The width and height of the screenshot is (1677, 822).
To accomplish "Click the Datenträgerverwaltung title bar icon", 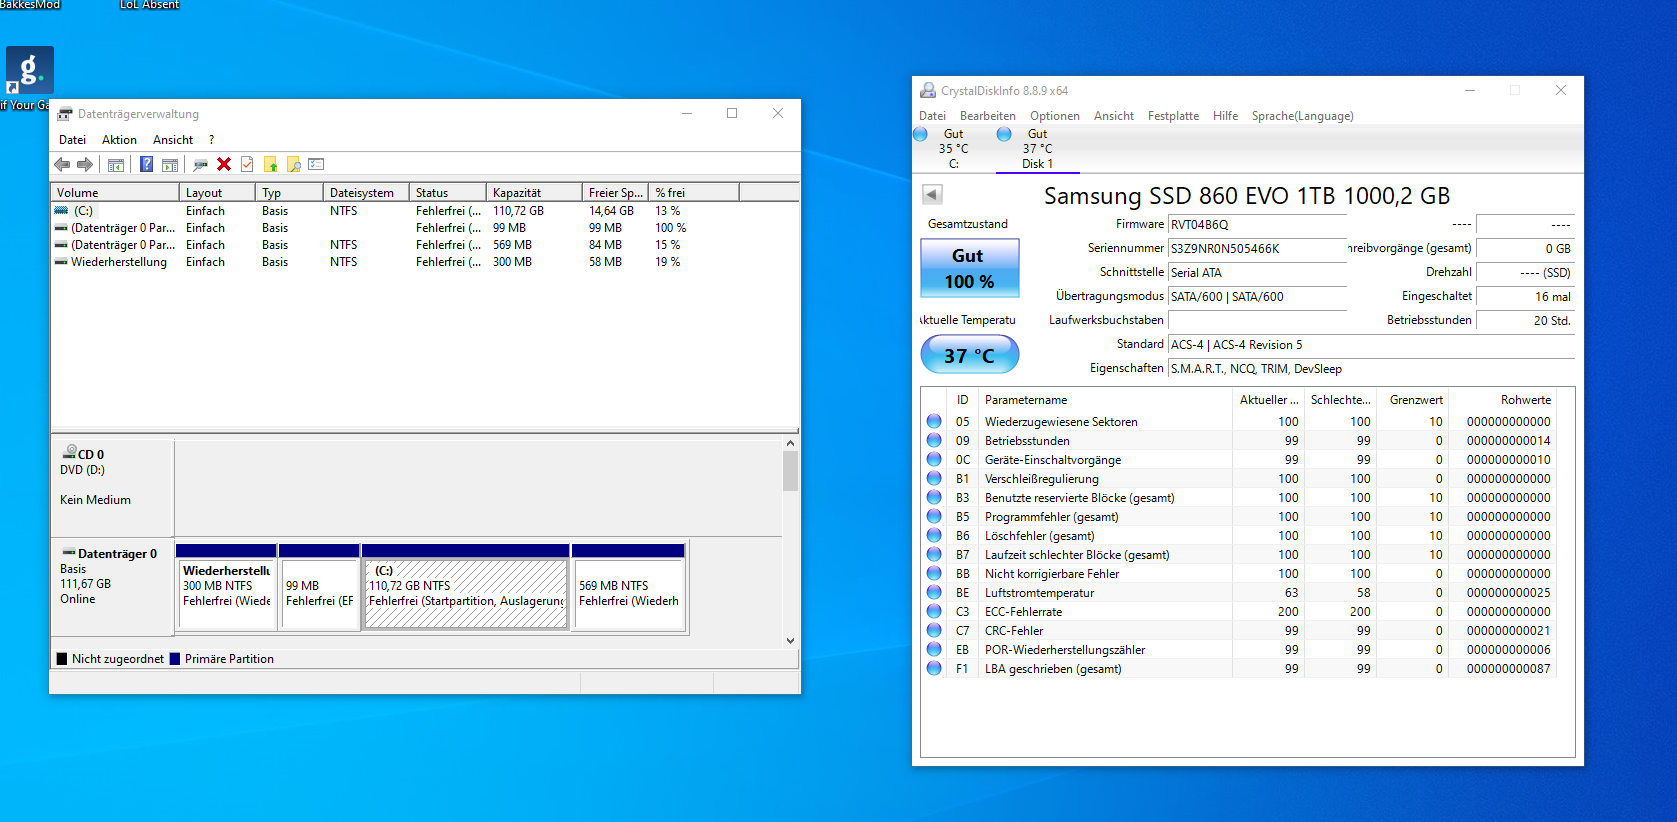I will pyautogui.click(x=65, y=114).
